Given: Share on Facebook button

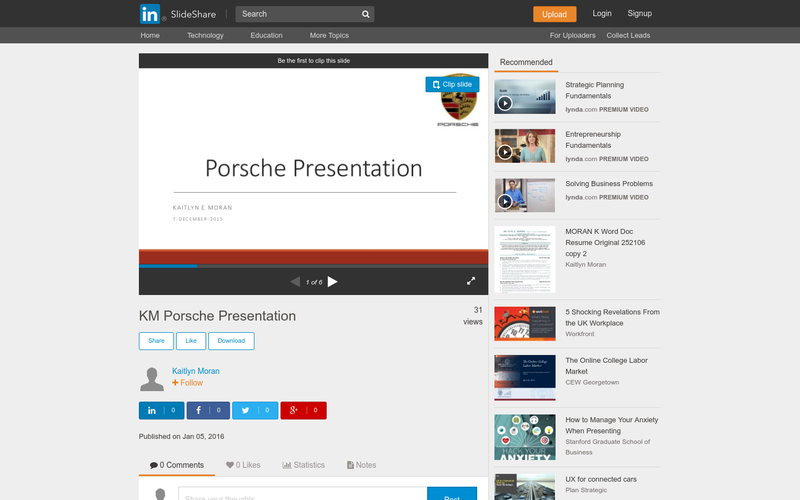Looking at the screenshot, I should click(208, 410).
